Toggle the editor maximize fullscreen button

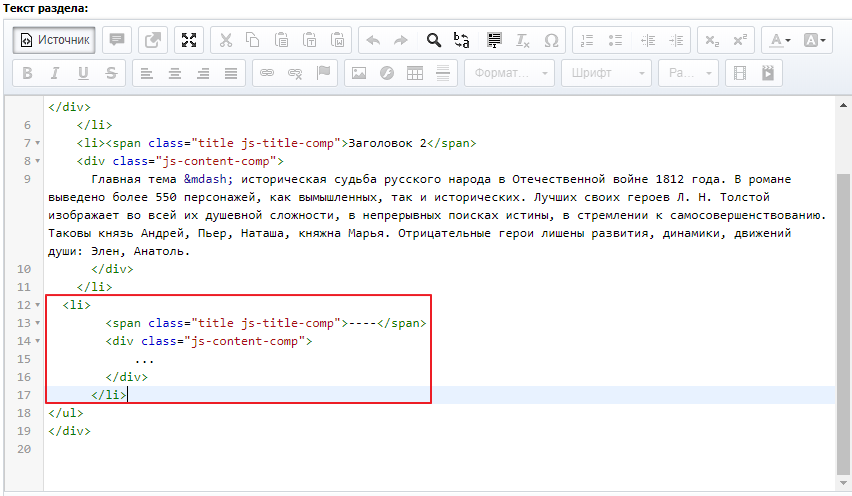point(189,40)
